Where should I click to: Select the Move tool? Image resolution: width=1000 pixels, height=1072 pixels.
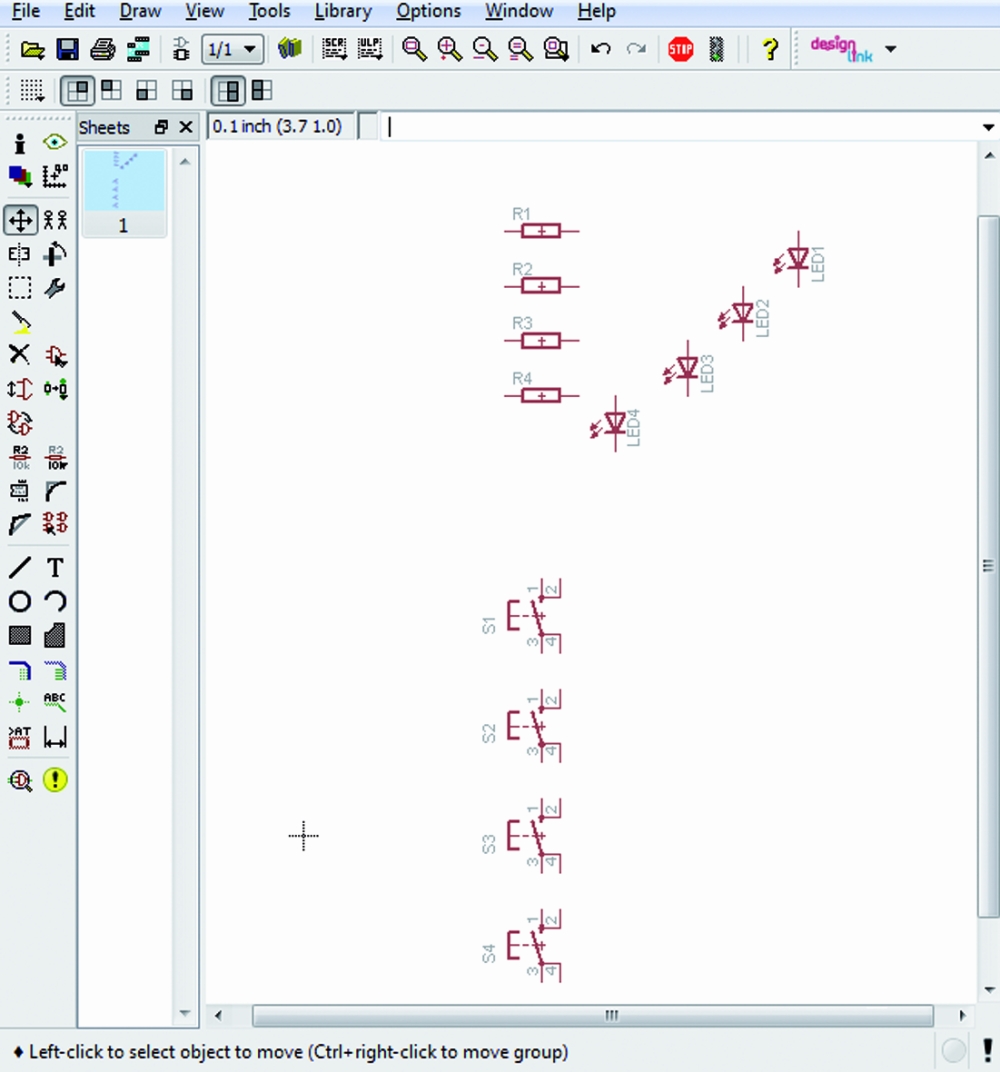(x=20, y=220)
